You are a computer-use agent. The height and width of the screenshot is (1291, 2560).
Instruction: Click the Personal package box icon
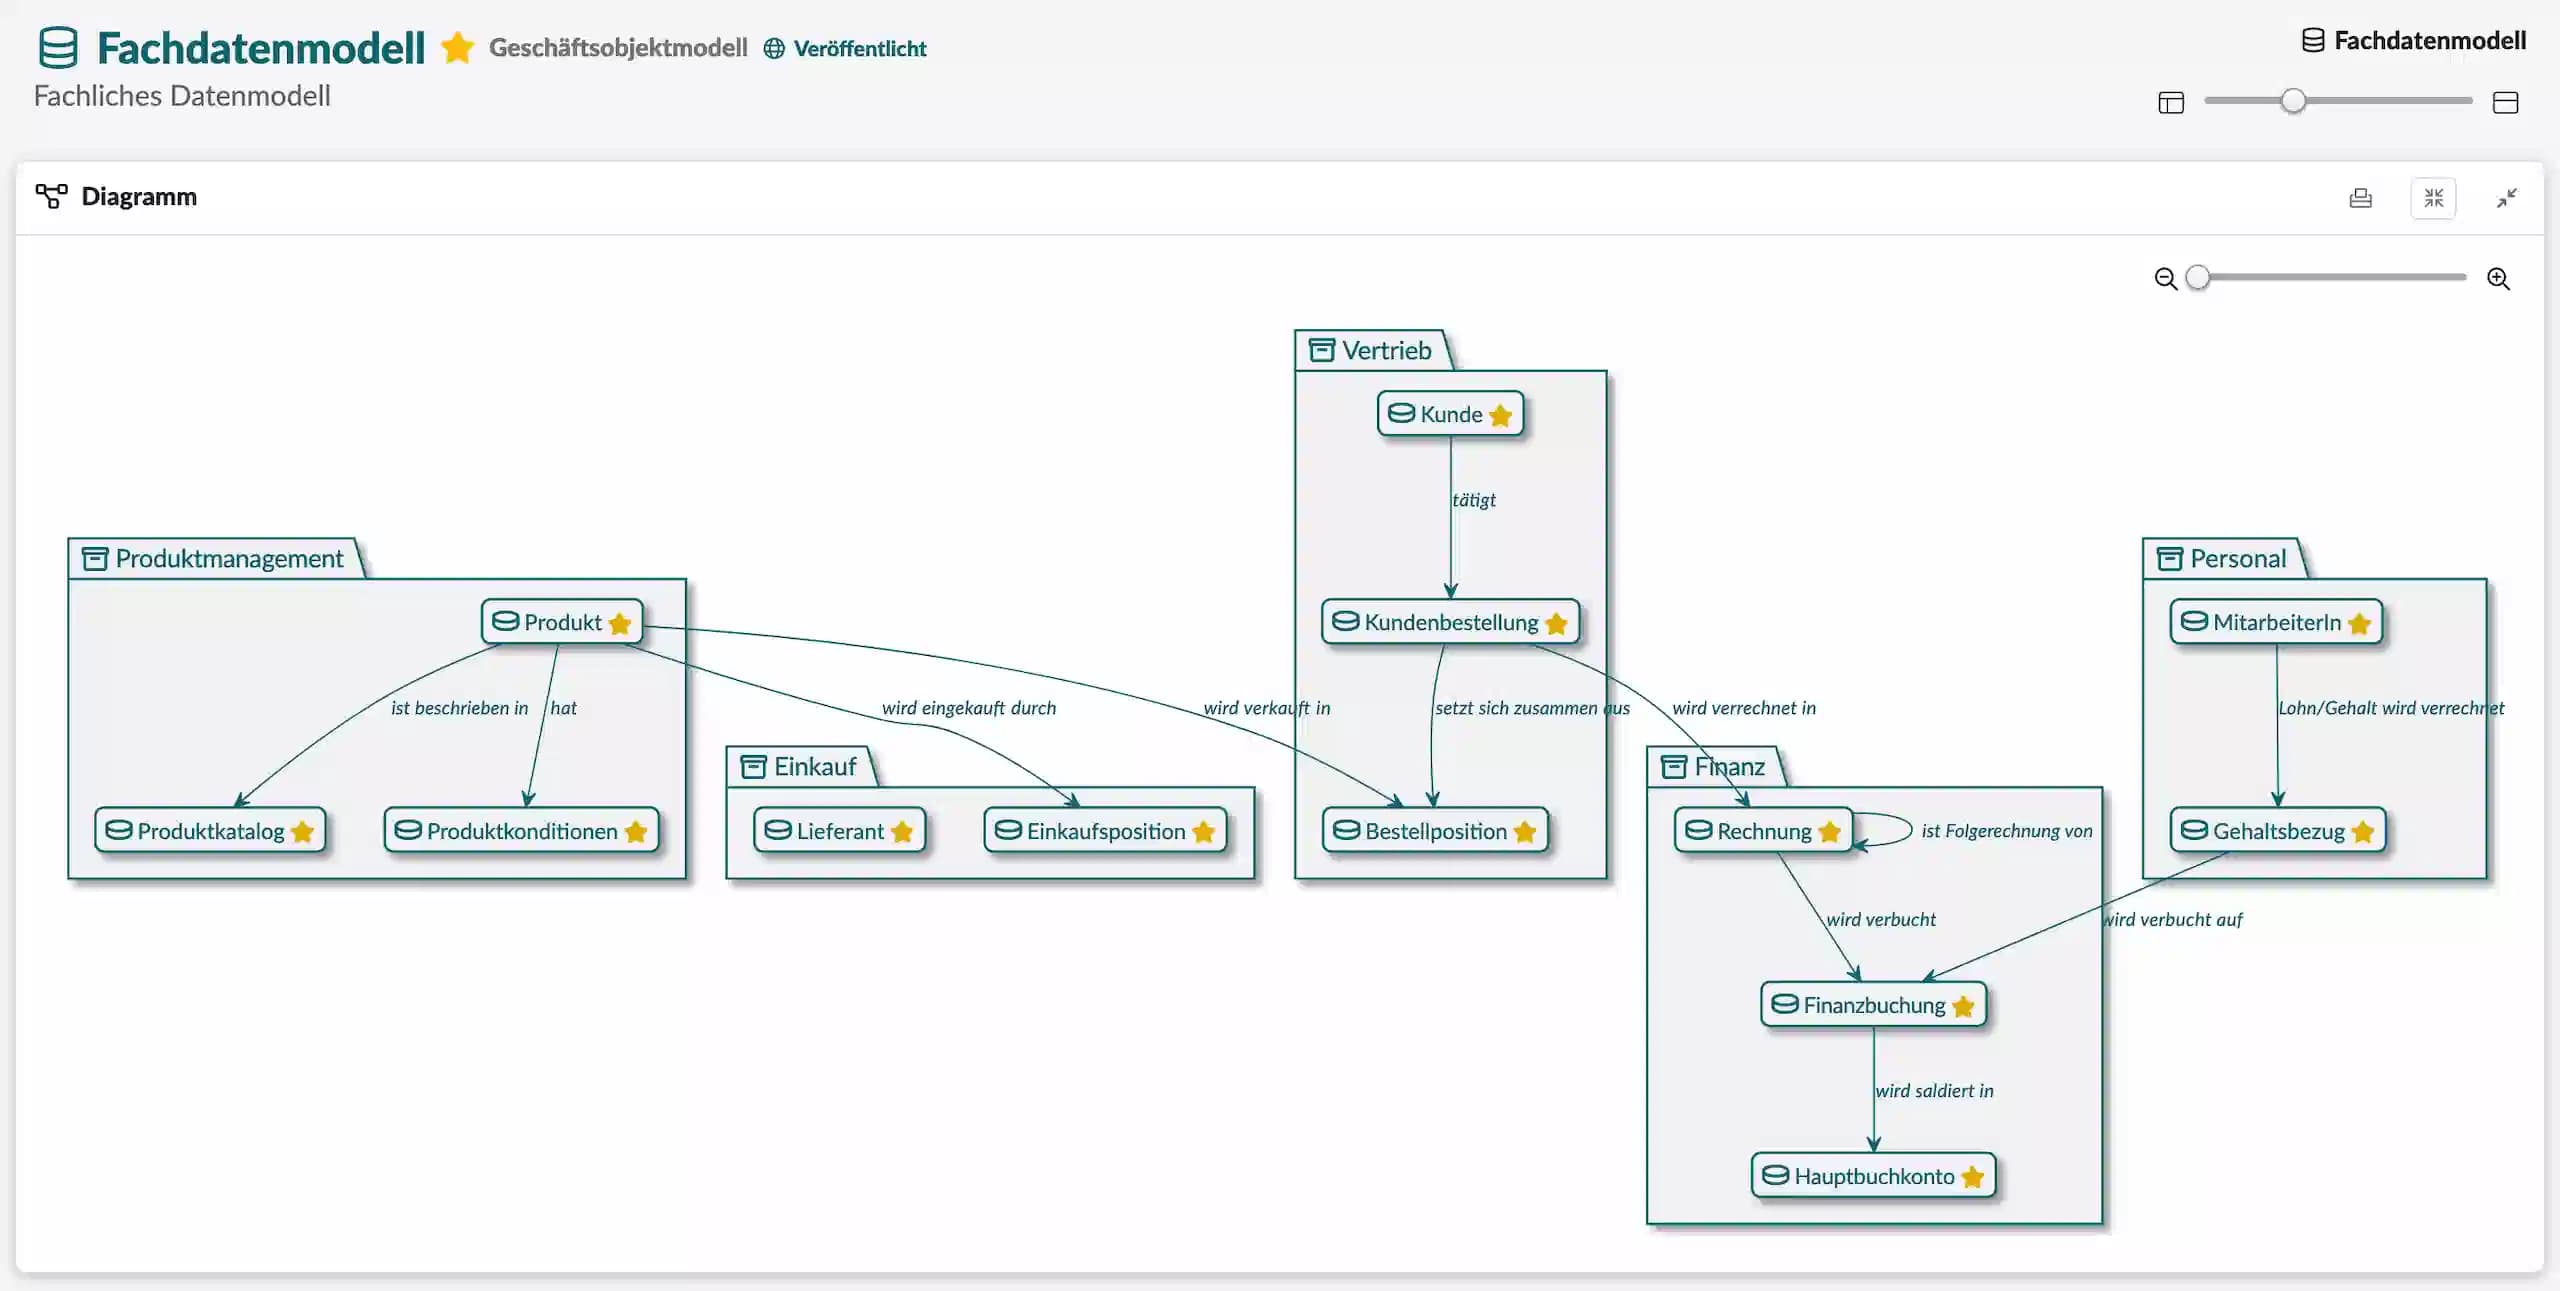pos(2169,558)
